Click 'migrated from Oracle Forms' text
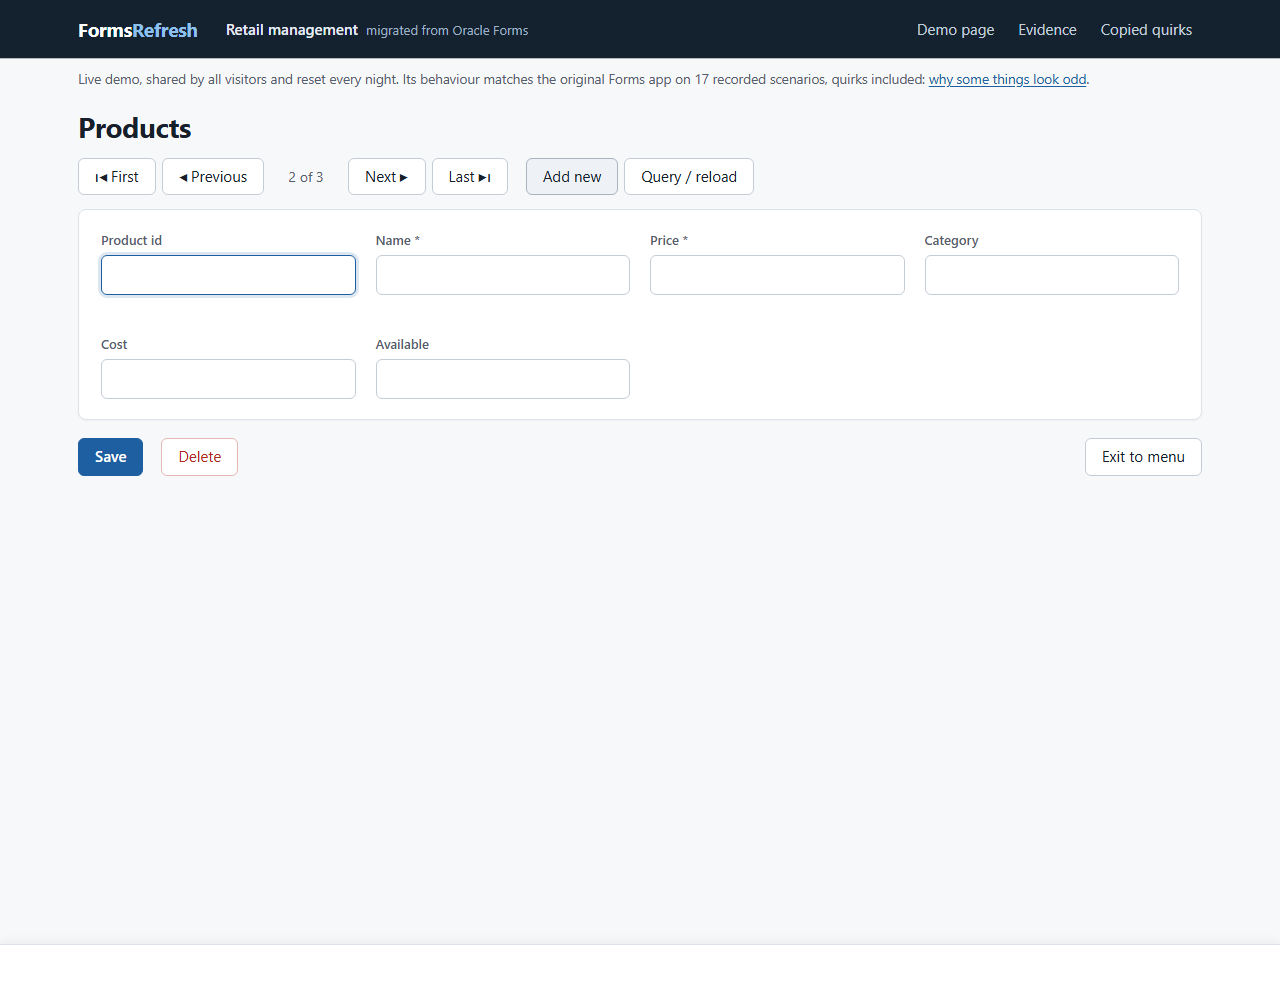Screen dimensions: 1280x1000 point(447,31)
